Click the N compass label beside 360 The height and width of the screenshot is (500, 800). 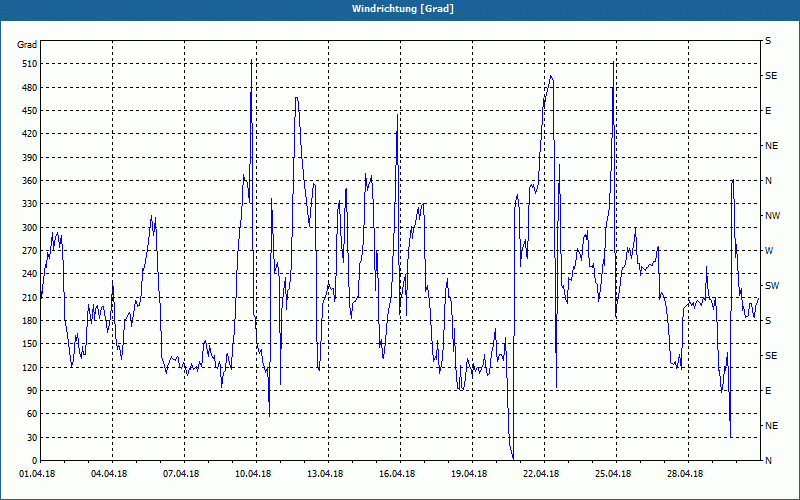768,181
